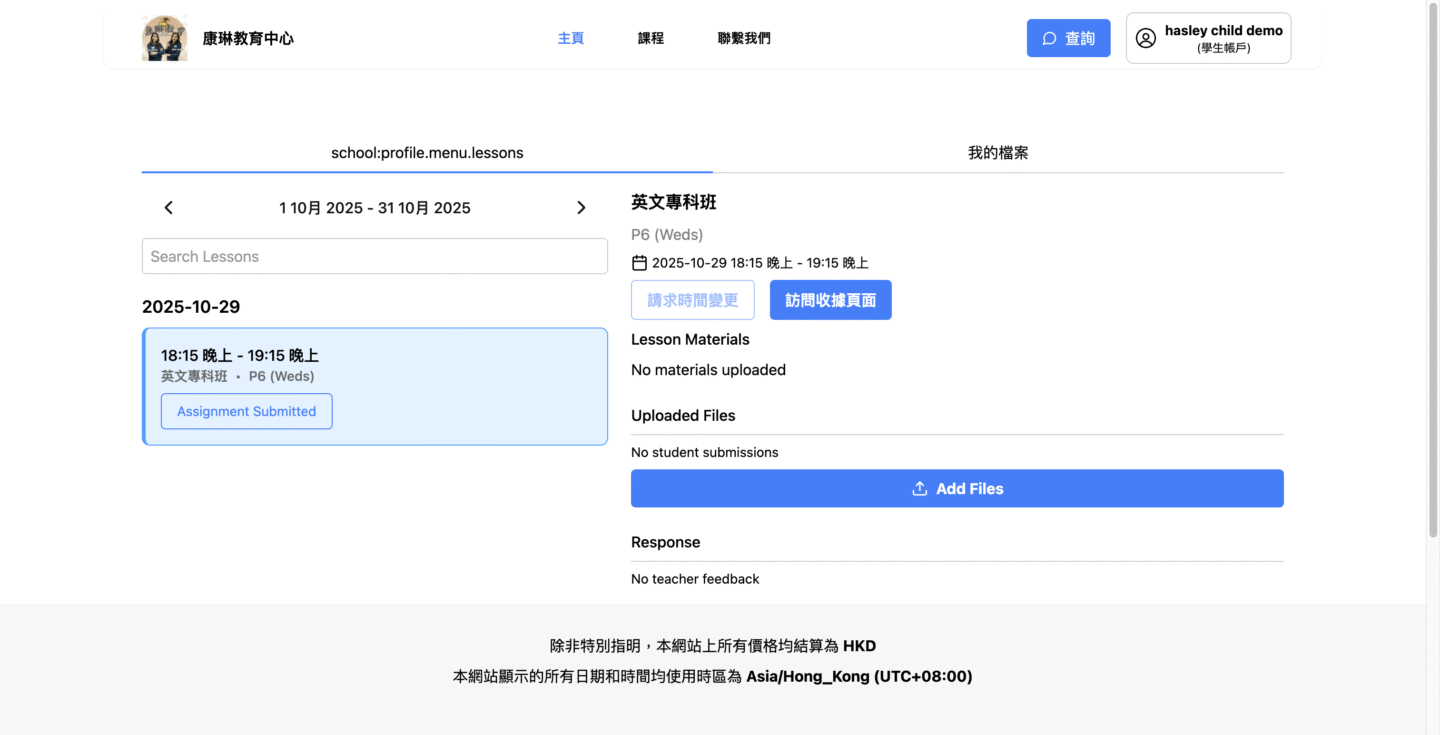Click the user avatar icon
Viewport: 1440px width, 735px height.
[x=1146, y=38]
